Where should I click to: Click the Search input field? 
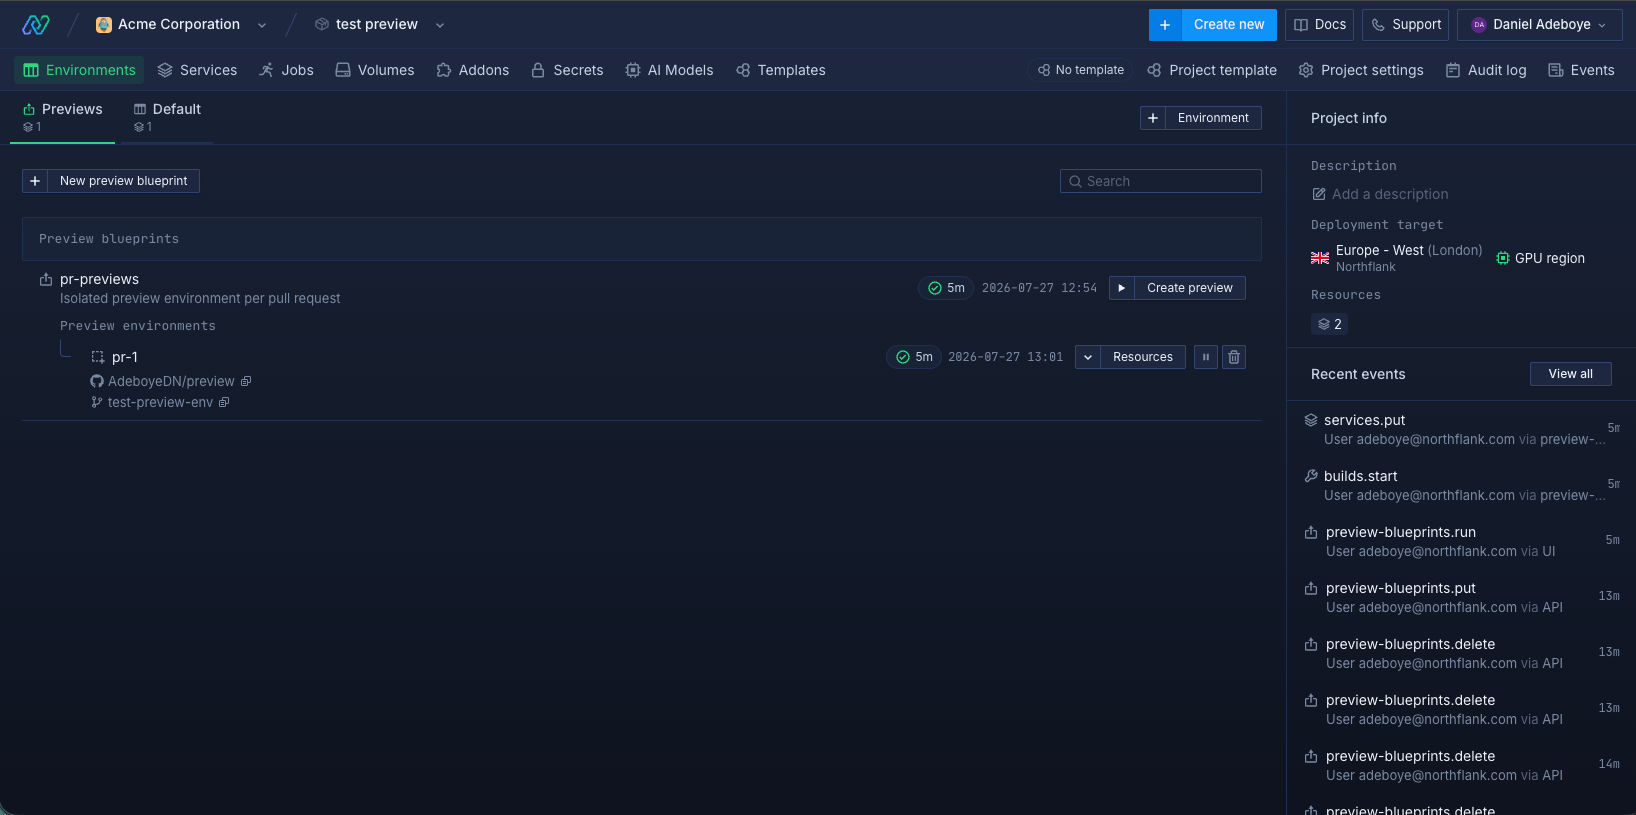coord(1161,181)
